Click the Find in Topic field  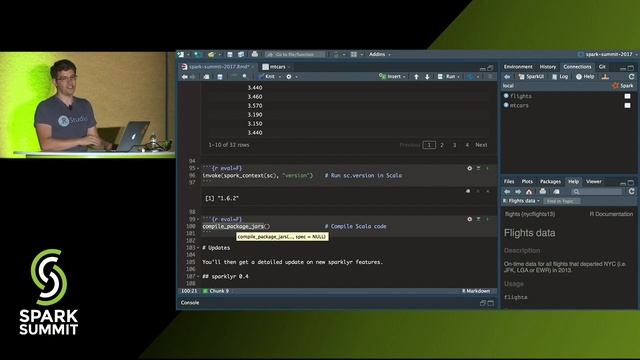click(x=562, y=201)
